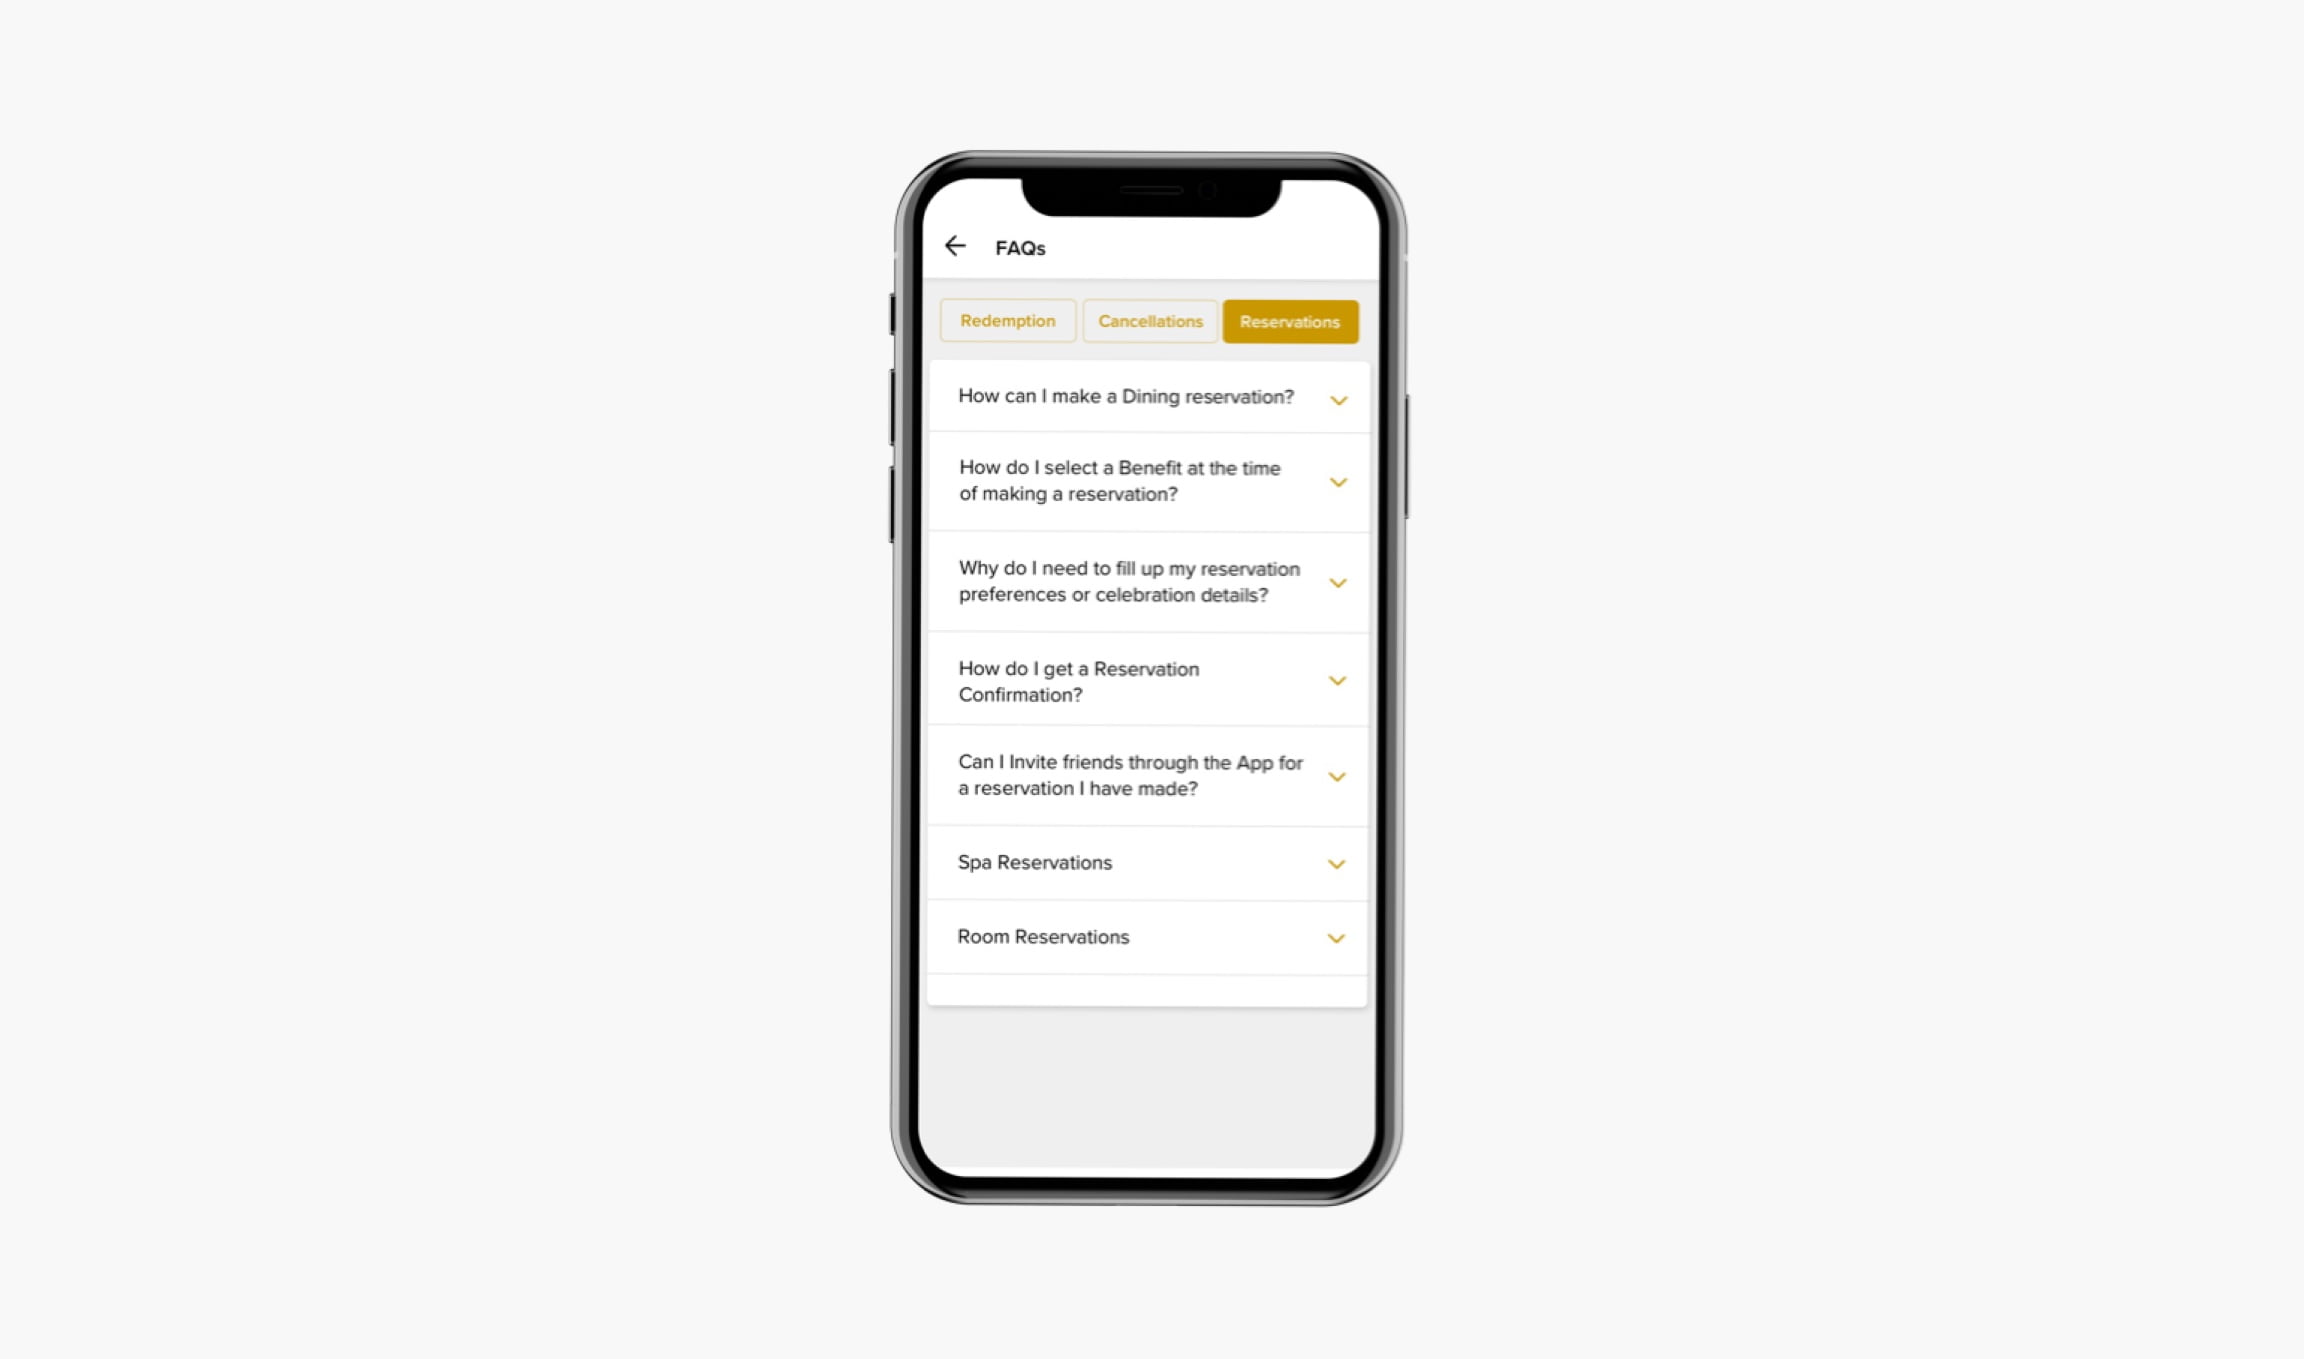The width and height of the screenshot is (2304, 1359).
Task: Toggle the Cancellations category button
Action: pyautogui.click(x=1150, y=320)
